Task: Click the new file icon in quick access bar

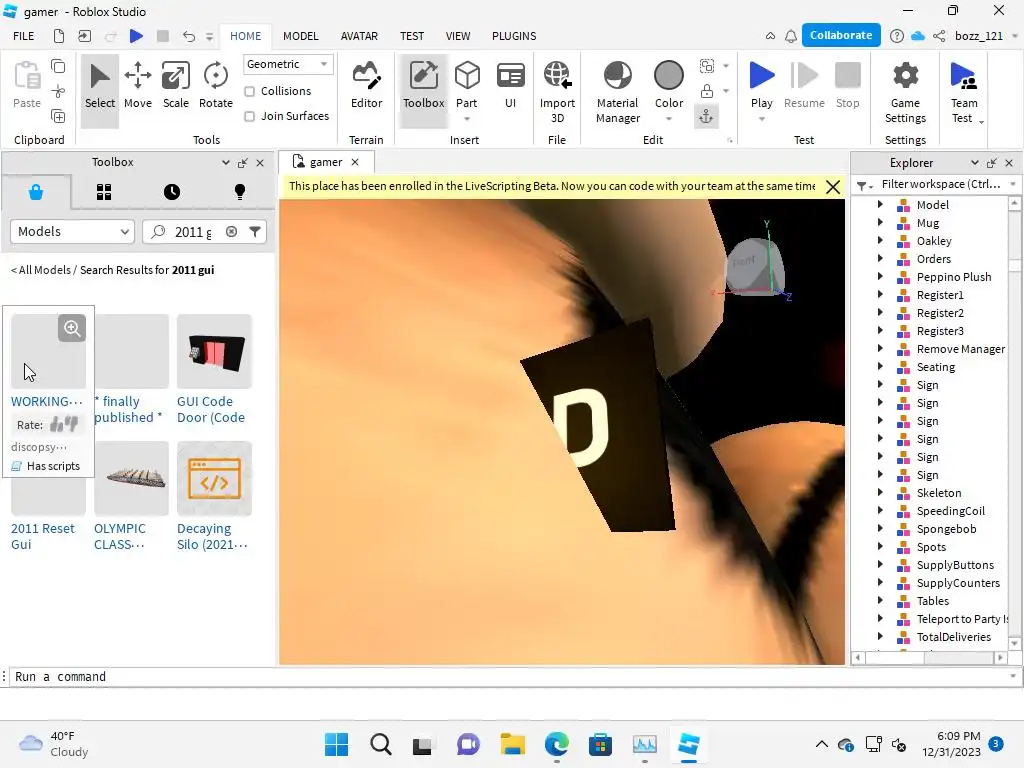Action: click(59, 36)
